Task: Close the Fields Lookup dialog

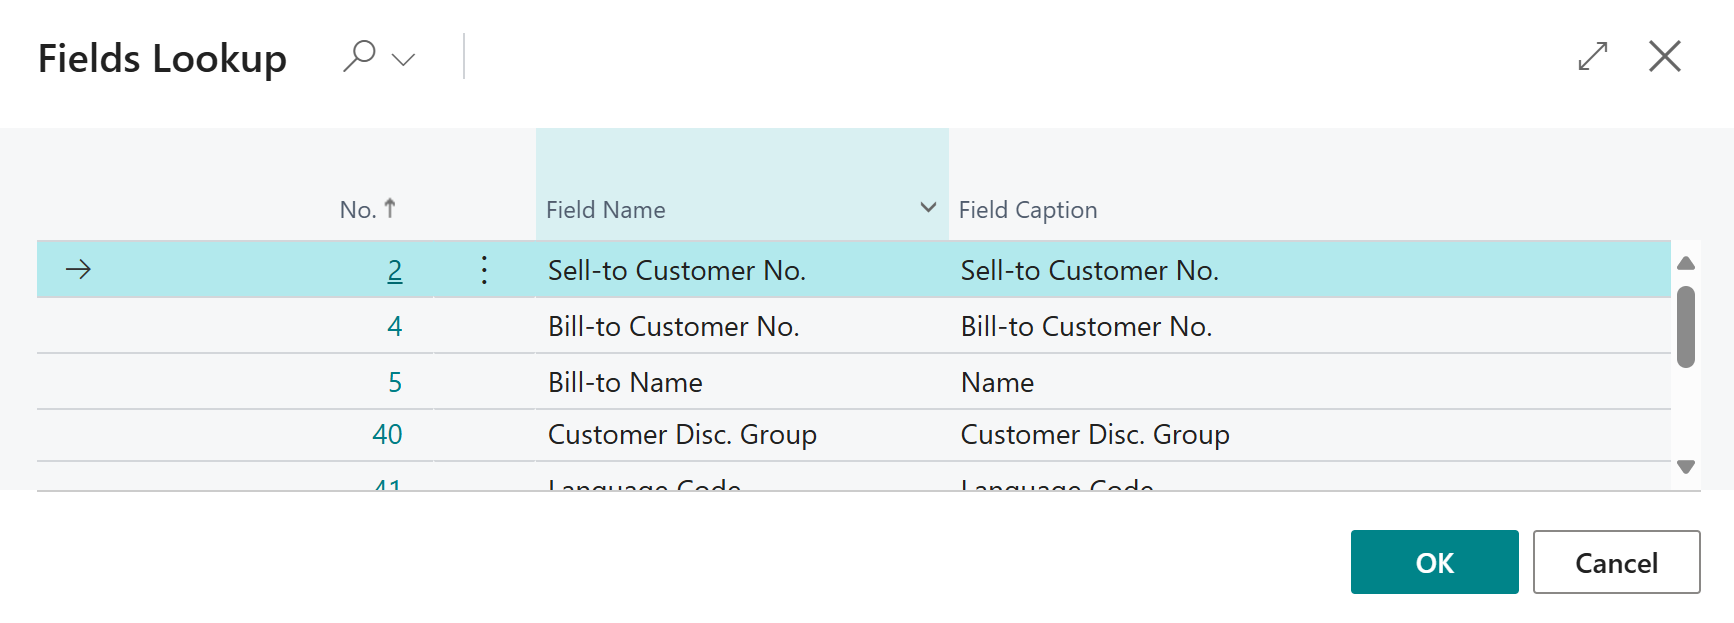Action: pyautogui.click(x=1665, y=57)
